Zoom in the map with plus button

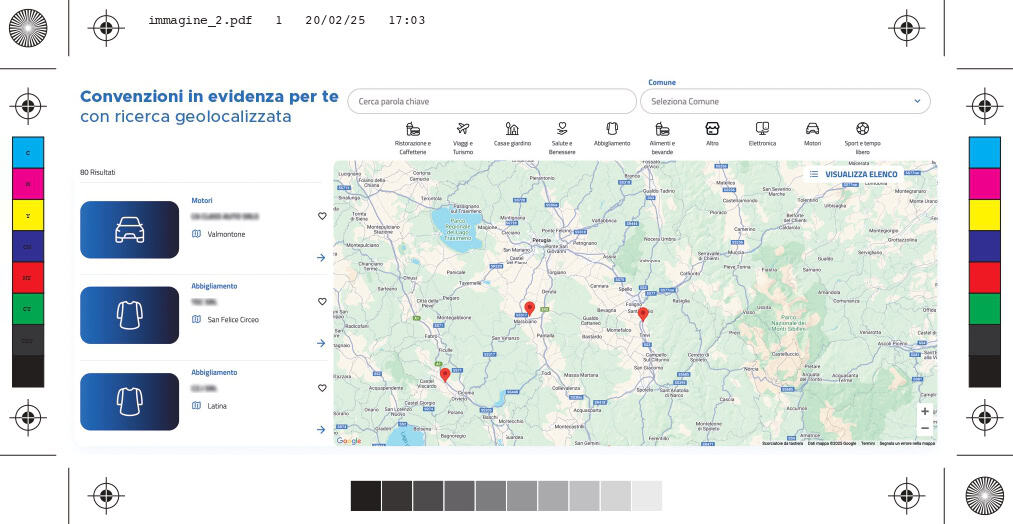[924, 411]
